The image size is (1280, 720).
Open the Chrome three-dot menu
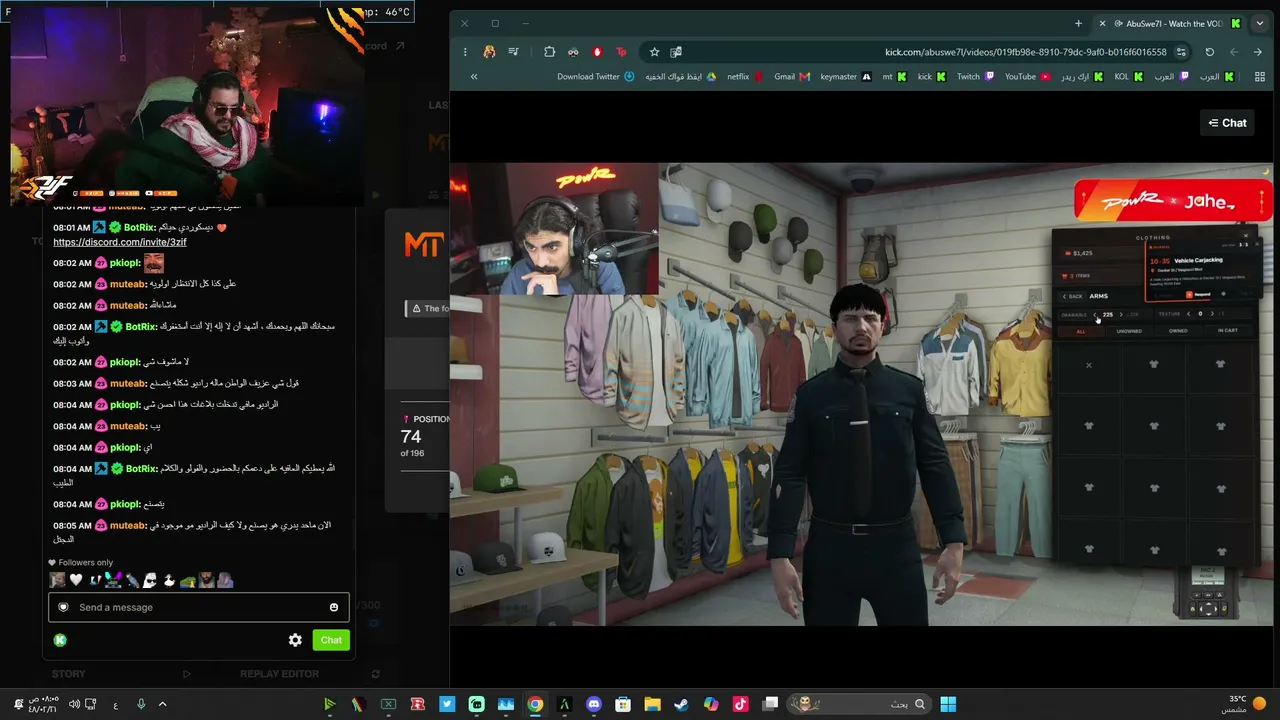point(465,52)
